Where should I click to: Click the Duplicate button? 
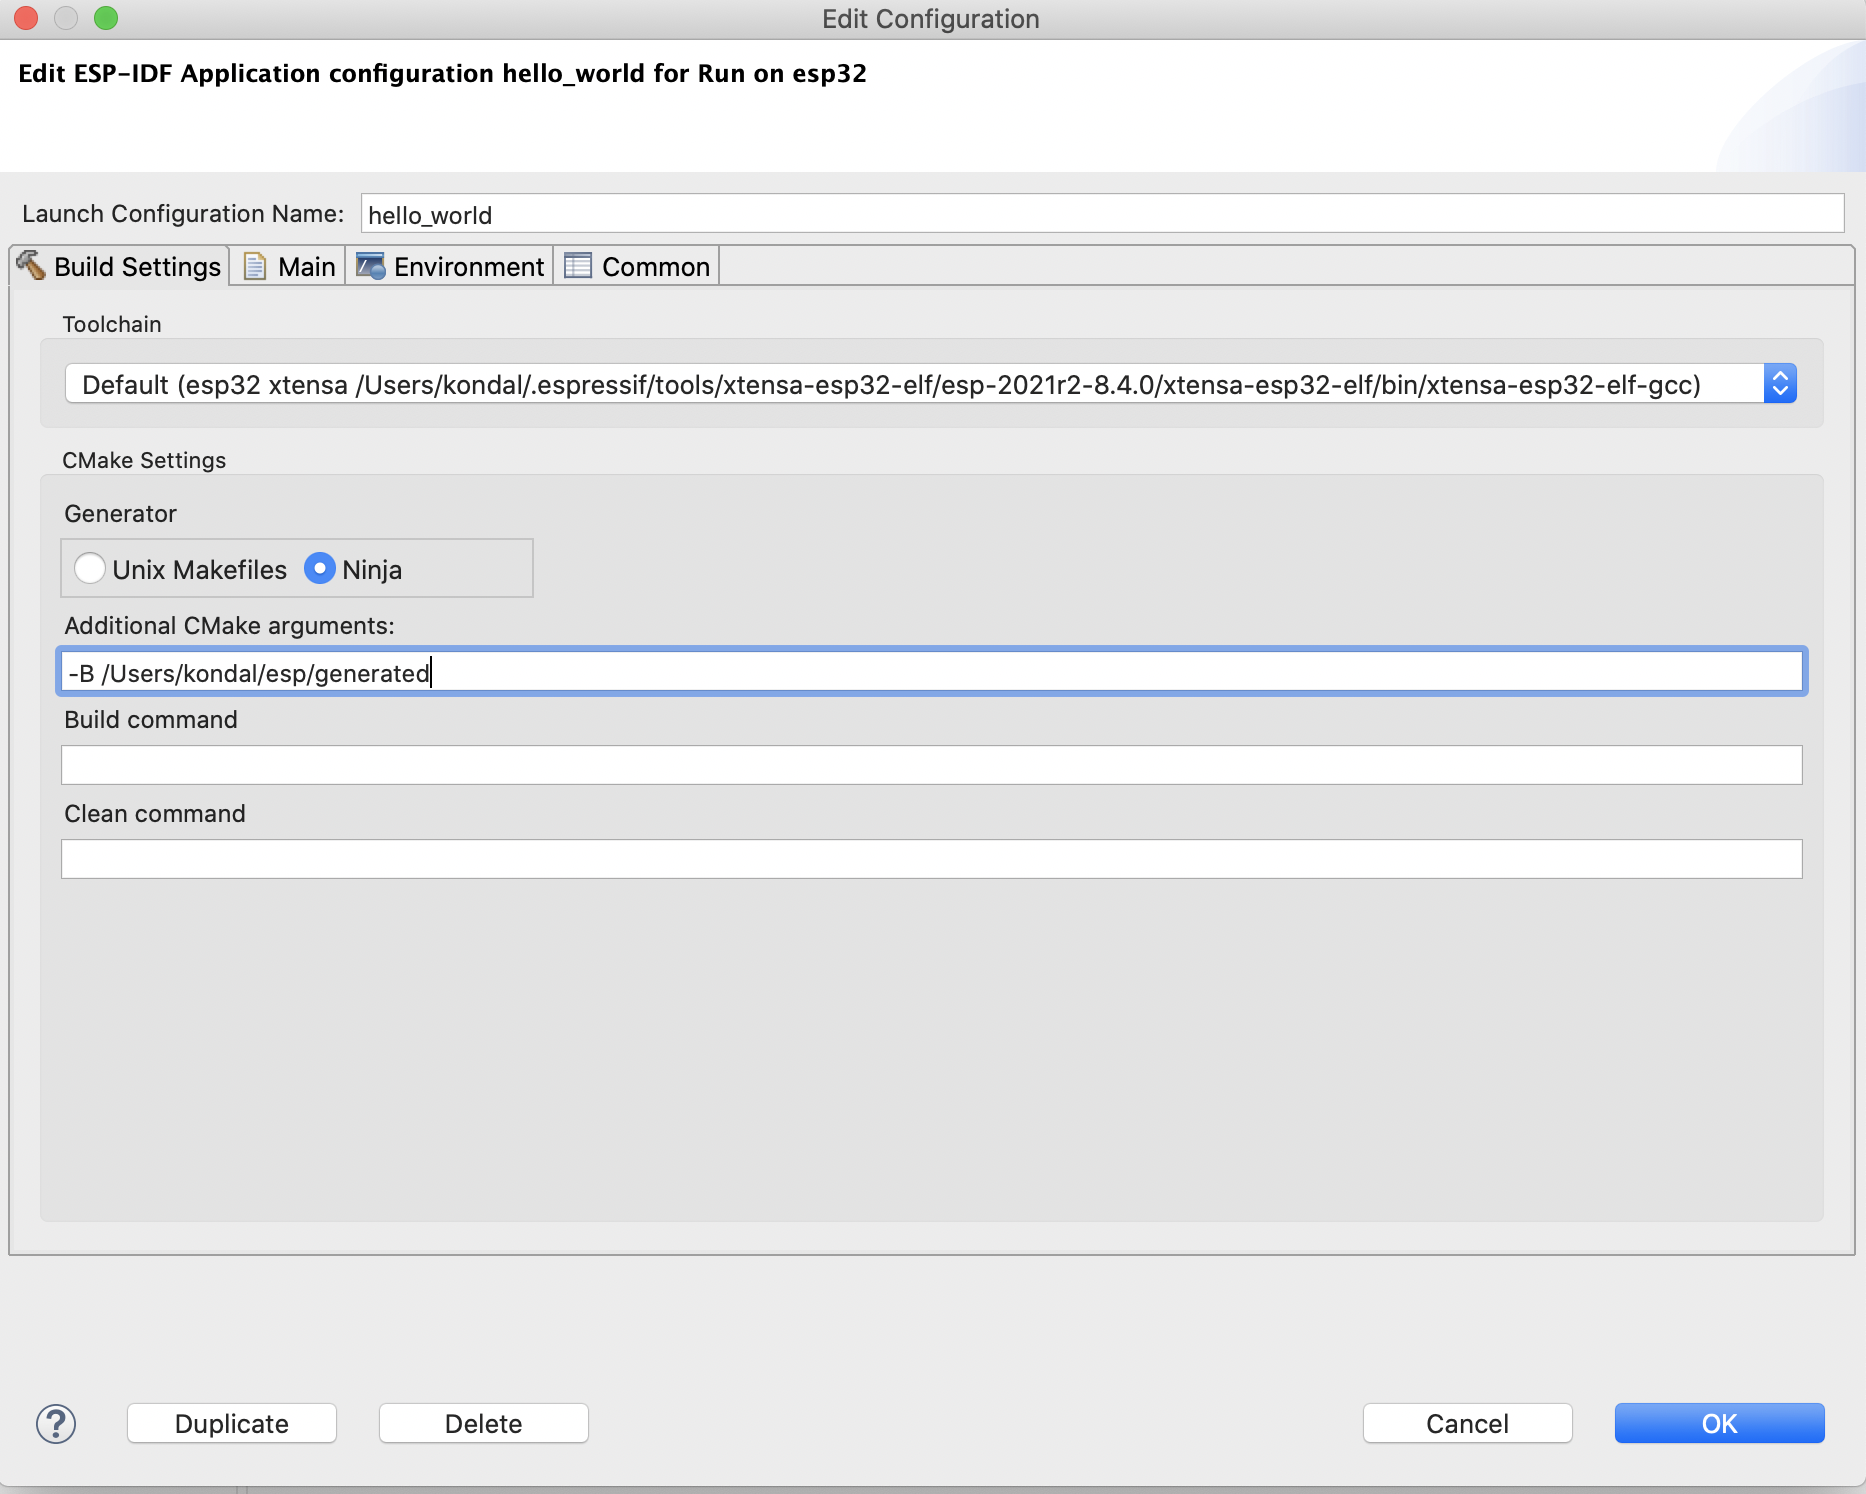232,1423
